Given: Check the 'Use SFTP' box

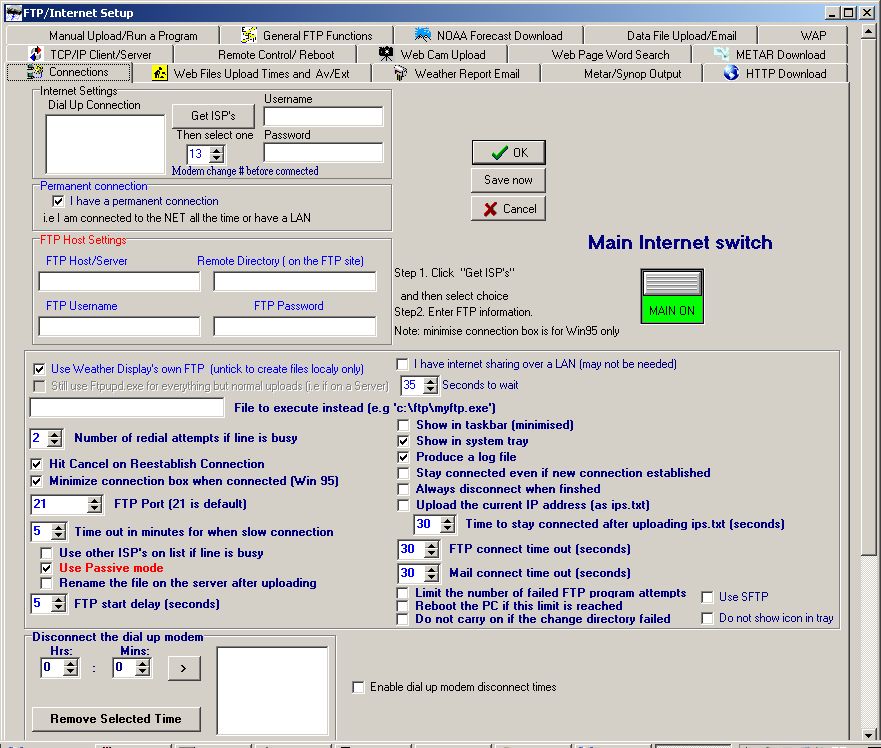Looking at the screenshot, I should click(x=707, y=597).
